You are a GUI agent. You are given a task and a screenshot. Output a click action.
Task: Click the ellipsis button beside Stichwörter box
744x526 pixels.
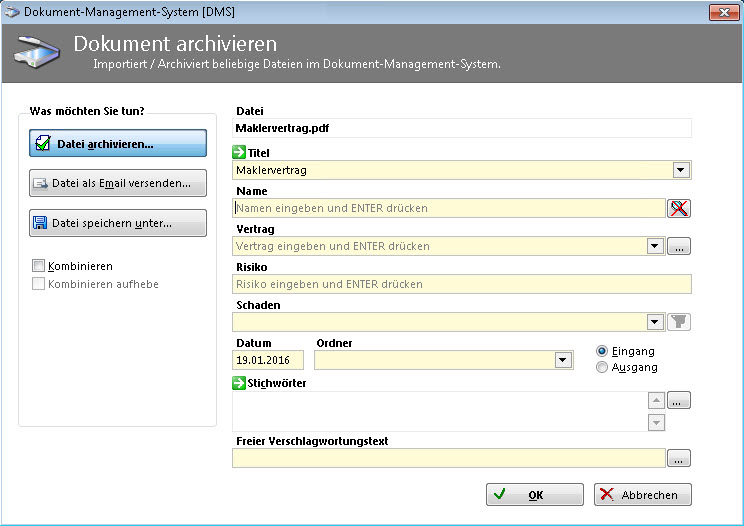(x=680, y=400)
